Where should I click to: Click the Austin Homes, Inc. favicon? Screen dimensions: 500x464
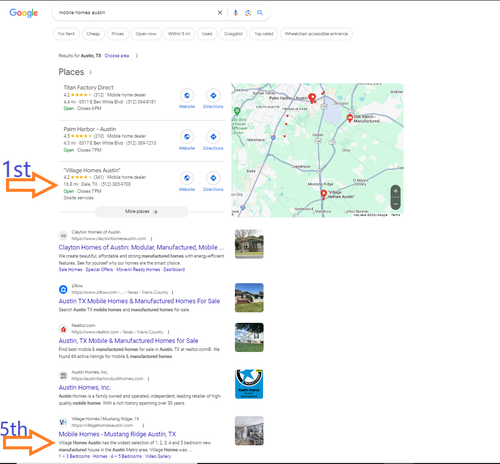(x=63, y=376)
